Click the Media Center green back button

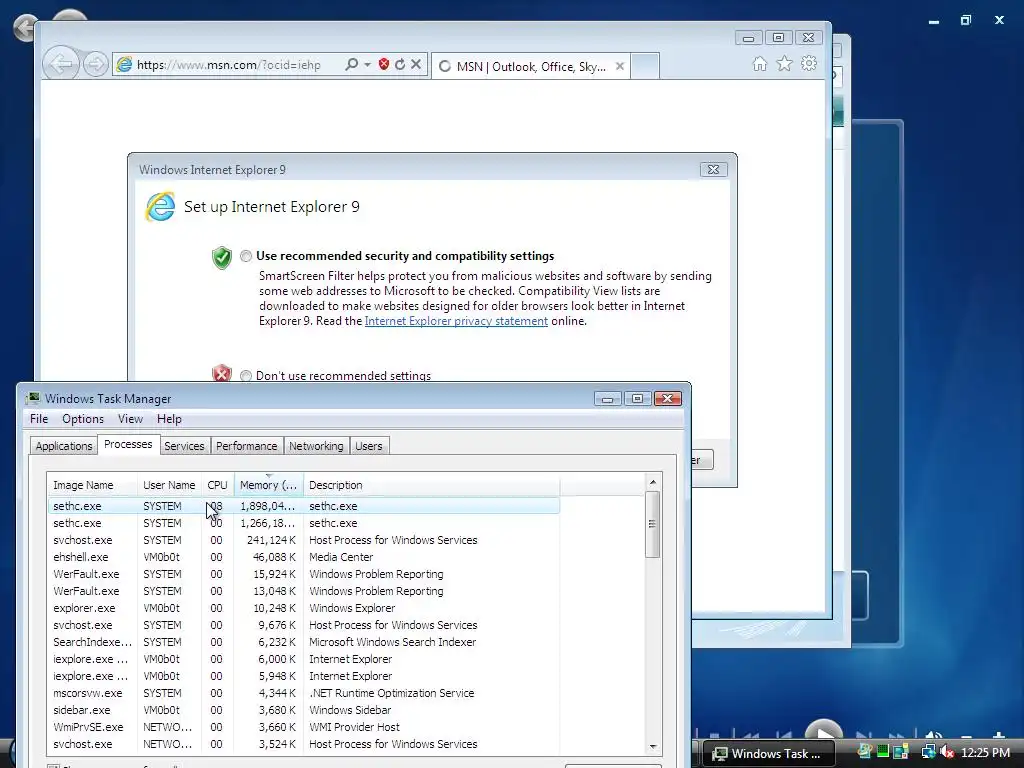tap(25, 28)
